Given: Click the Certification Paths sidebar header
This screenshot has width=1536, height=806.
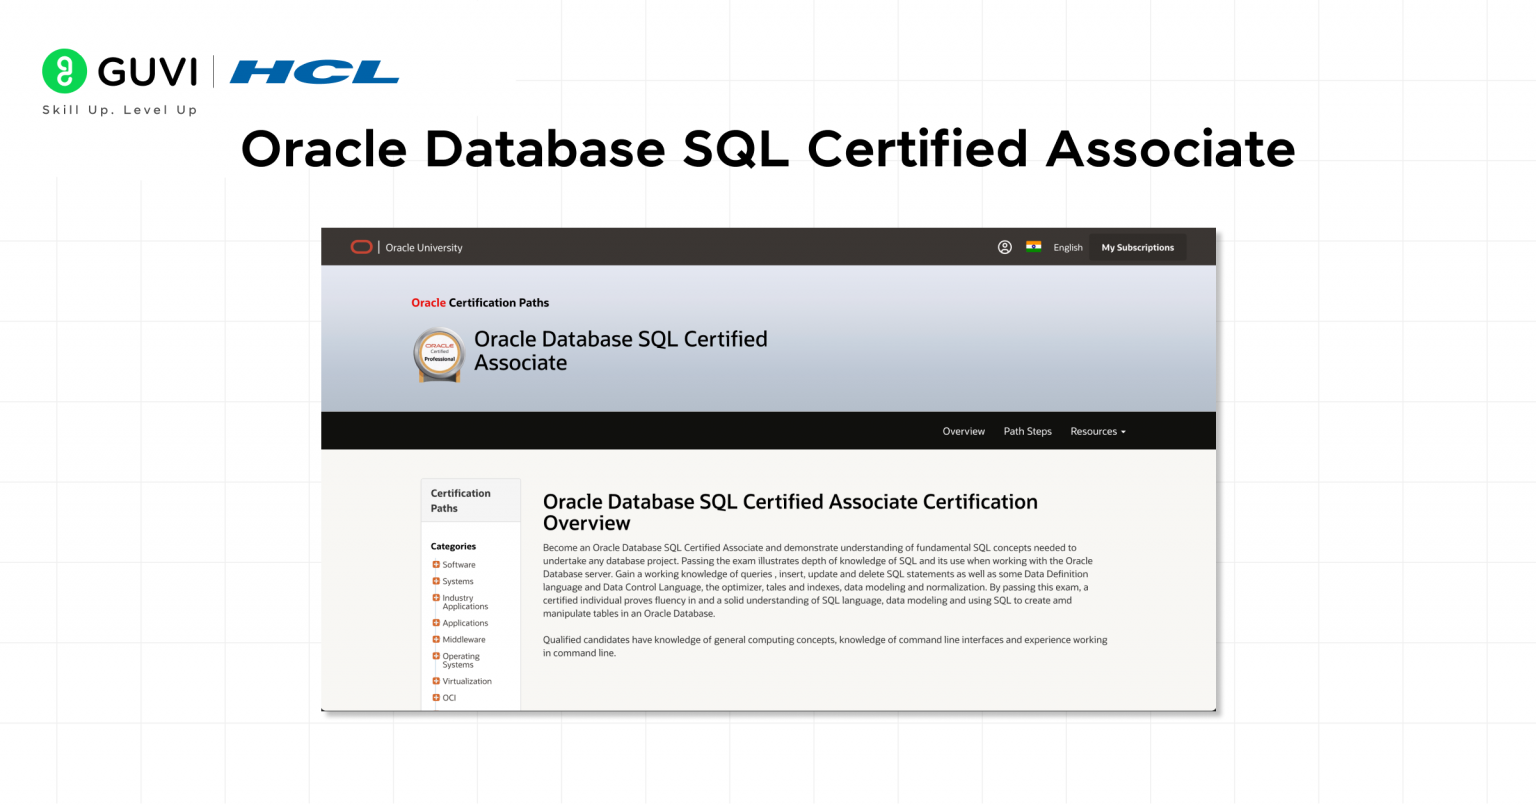Looking at the screenshot, I should click(x=460, y=500).
